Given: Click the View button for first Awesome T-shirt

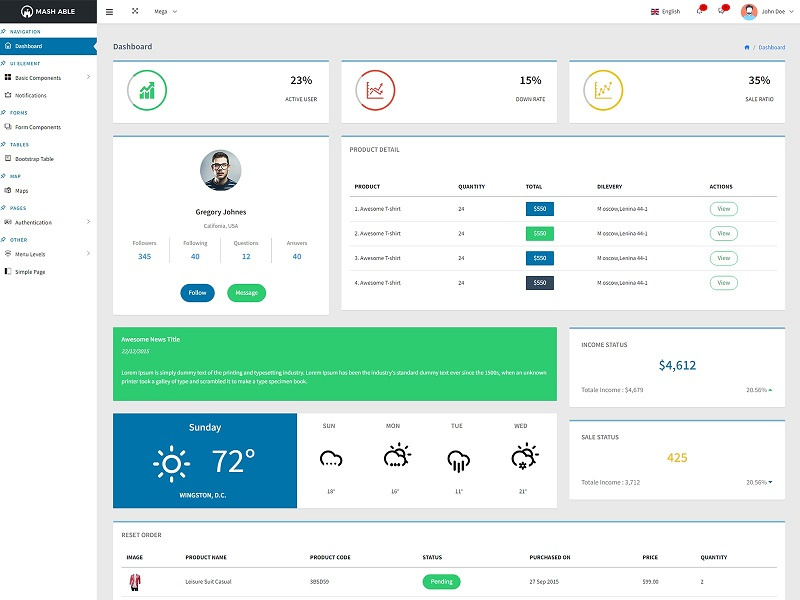Looking at the screenshot, I should [x=723, y=209].
